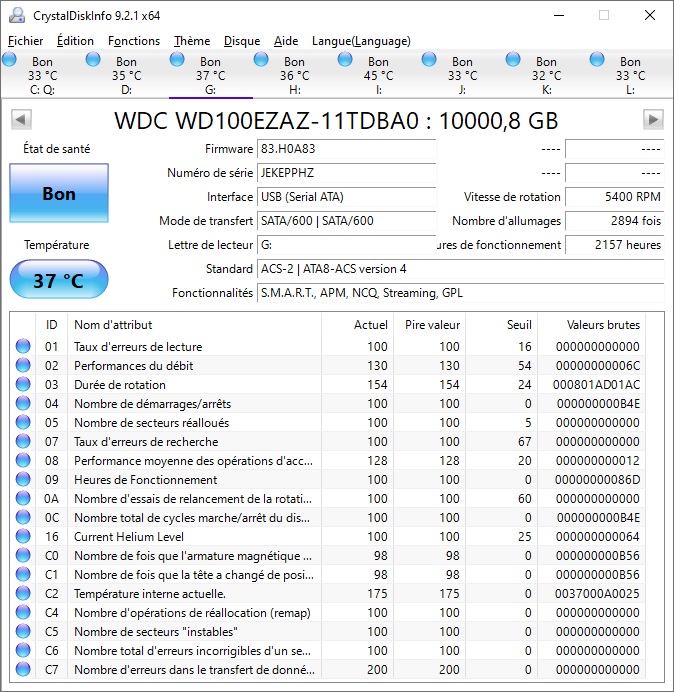
Task: Click status orb for attribute C6
Action: tap(23, 650)
